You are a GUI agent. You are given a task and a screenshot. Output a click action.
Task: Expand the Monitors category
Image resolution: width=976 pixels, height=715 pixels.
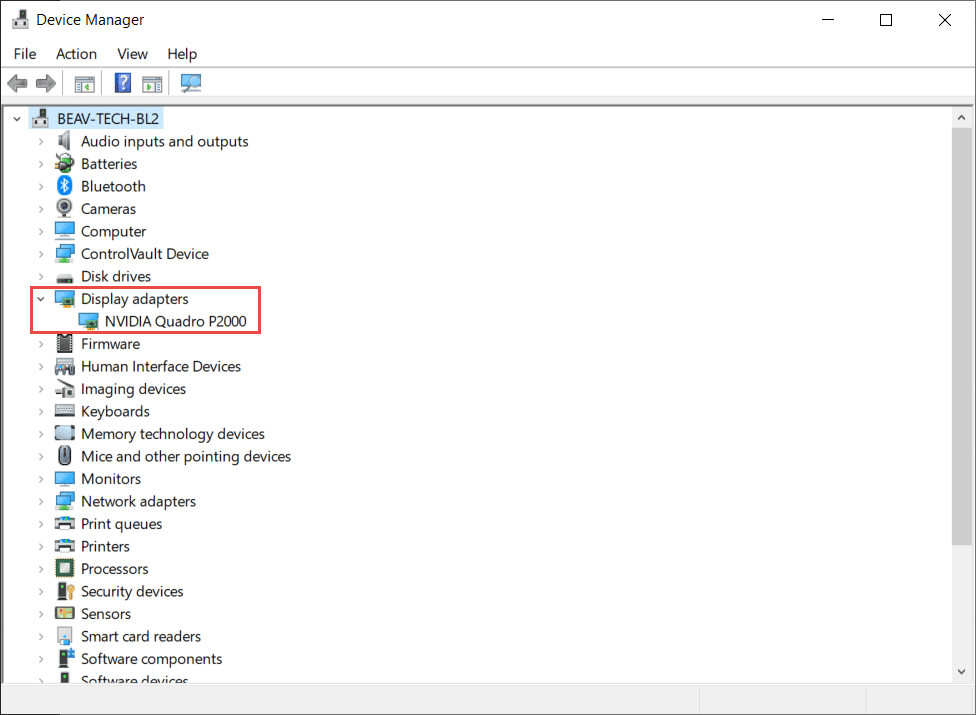pyautogui.click(x=41, y=479)
